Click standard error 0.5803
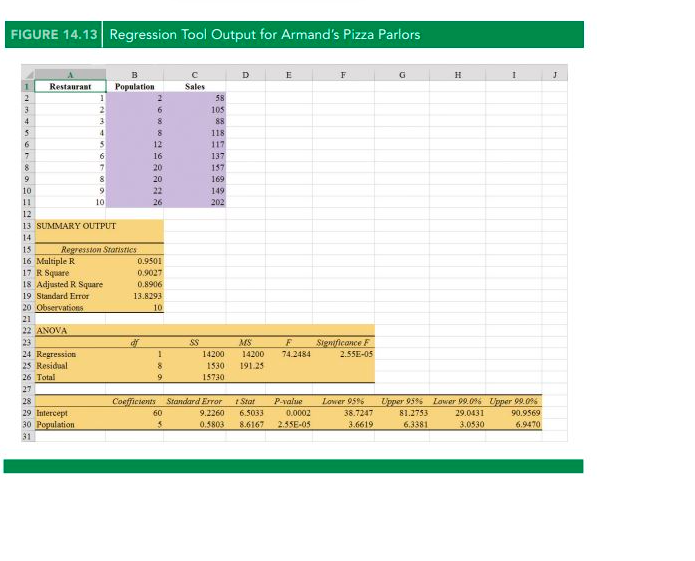Screen dimensions: 695x561 (x=212, y=425)
